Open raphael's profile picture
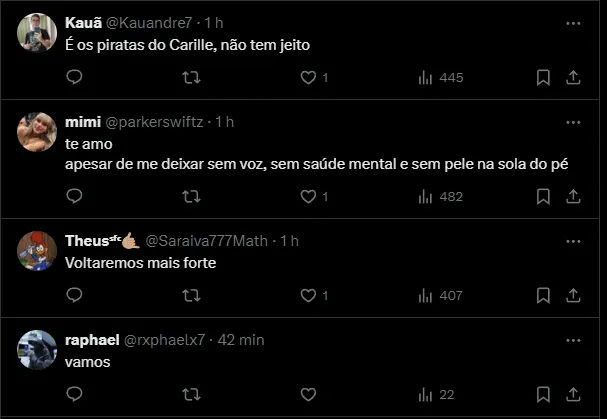607x419 pixels. tap(37, 349)
